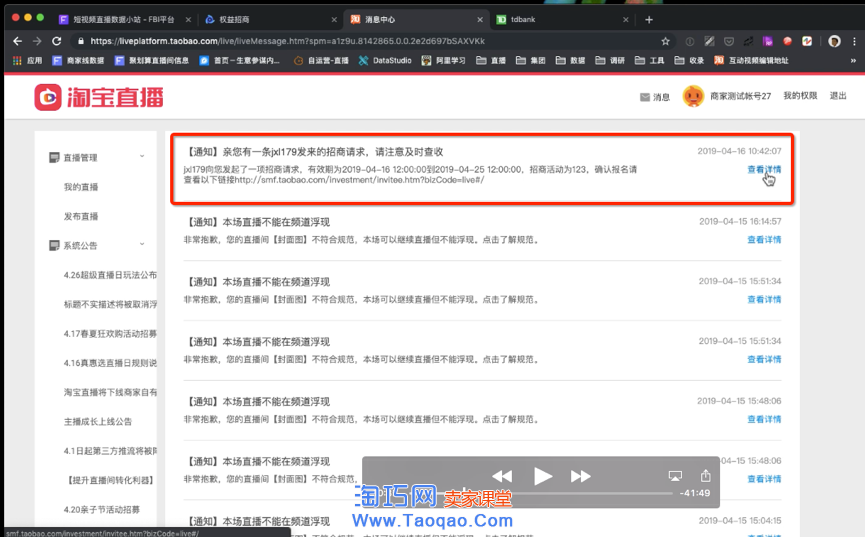Screen dimensions: 865x537
Task: Play the video in the overlay player
Action: [543, 476]
